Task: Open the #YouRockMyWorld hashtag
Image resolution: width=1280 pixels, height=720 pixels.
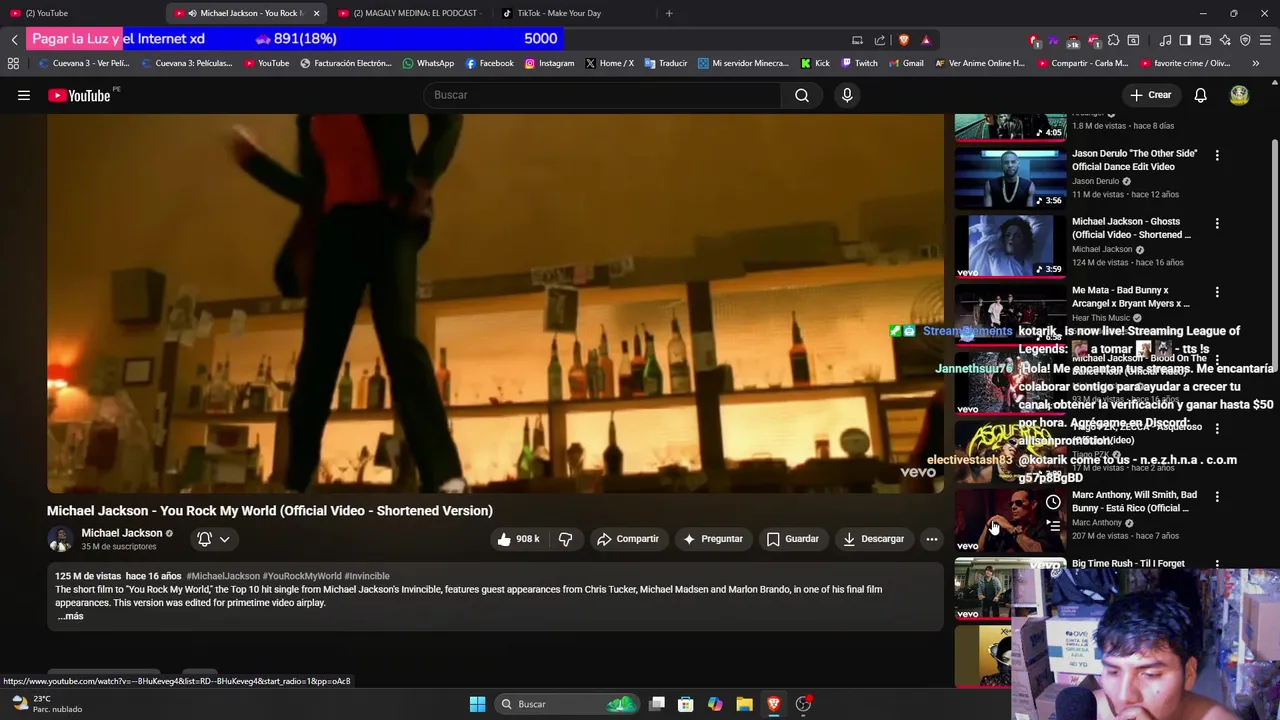Action: pyautogui.click(x=302, y=576)
